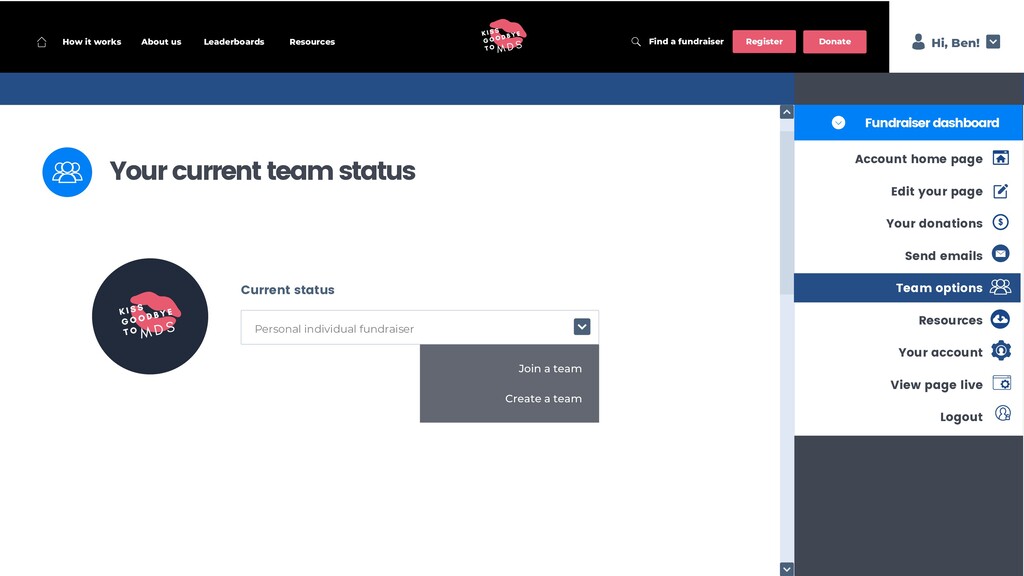
Task: Click the Register button
Action: pos(764,41)
